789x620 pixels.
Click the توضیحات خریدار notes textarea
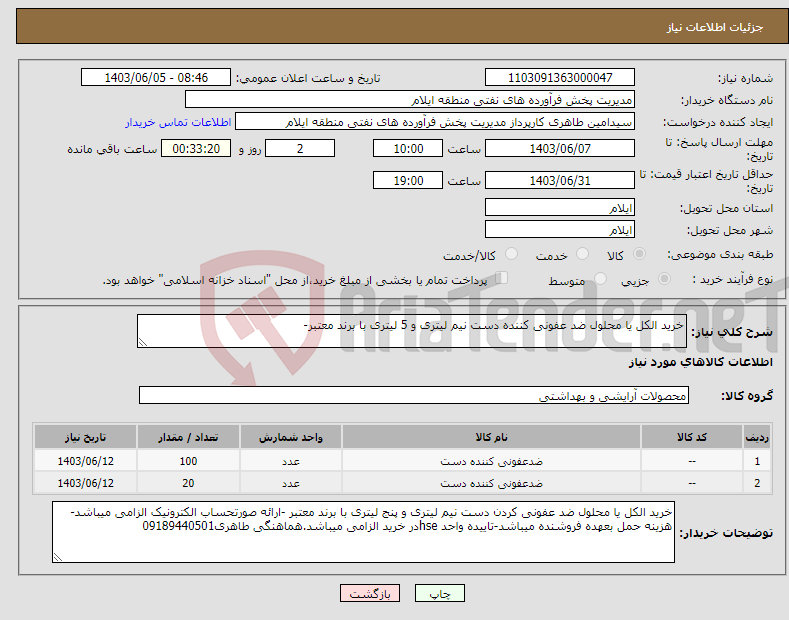click(363, 532)
